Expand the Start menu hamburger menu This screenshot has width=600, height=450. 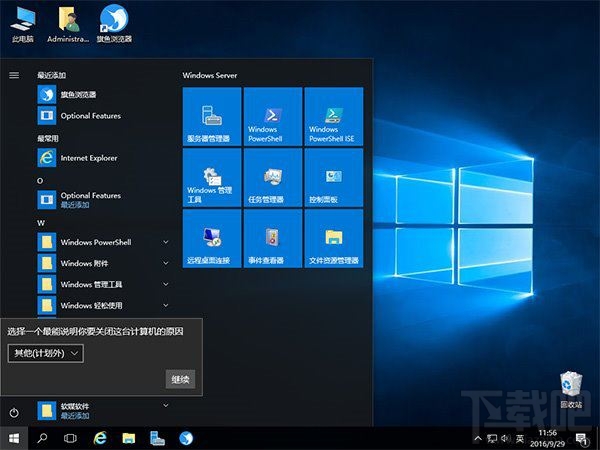(x=14, y=75)
